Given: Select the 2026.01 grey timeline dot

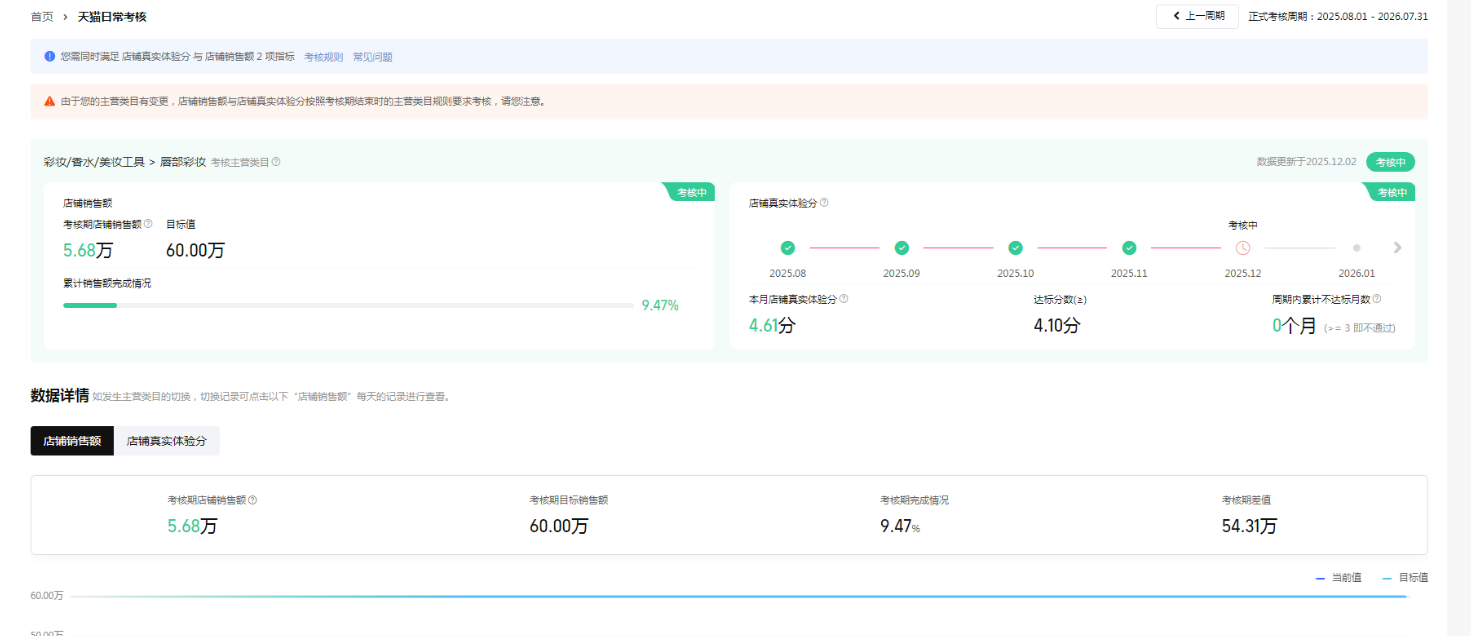Looking at the screenshot, I should (x=1357, y=248).
